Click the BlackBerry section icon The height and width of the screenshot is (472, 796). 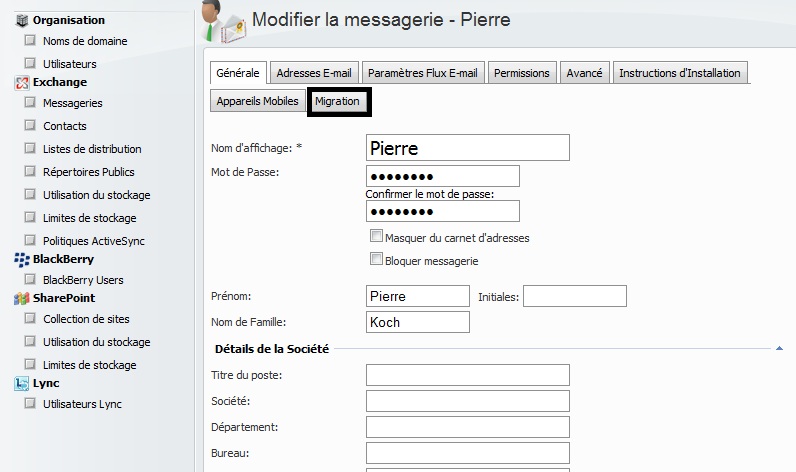pos(22,259)
